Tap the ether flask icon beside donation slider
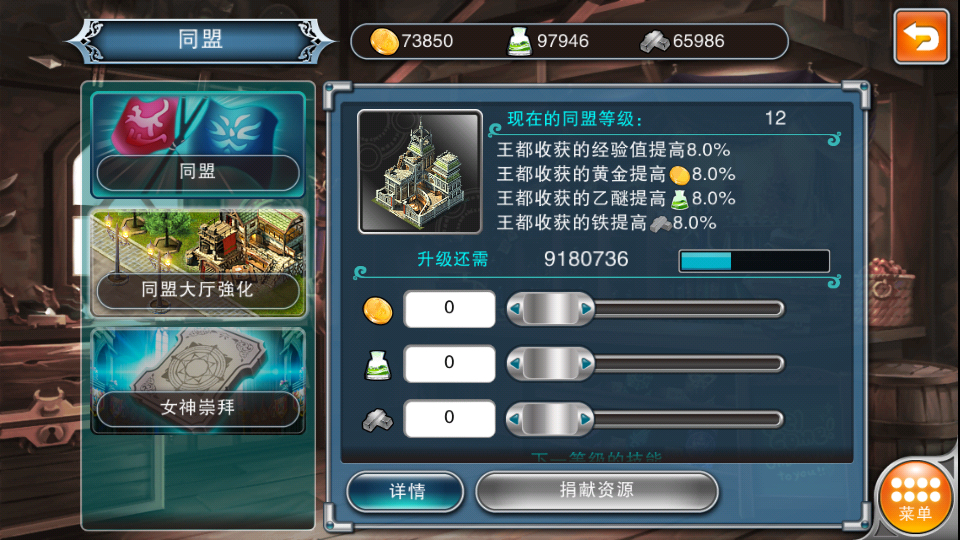This screenshot has height=540, width=960. click(x=378, y=365)
